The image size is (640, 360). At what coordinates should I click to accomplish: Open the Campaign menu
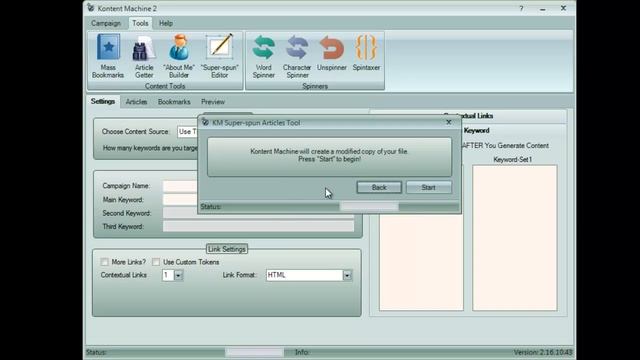coord(106,23)
